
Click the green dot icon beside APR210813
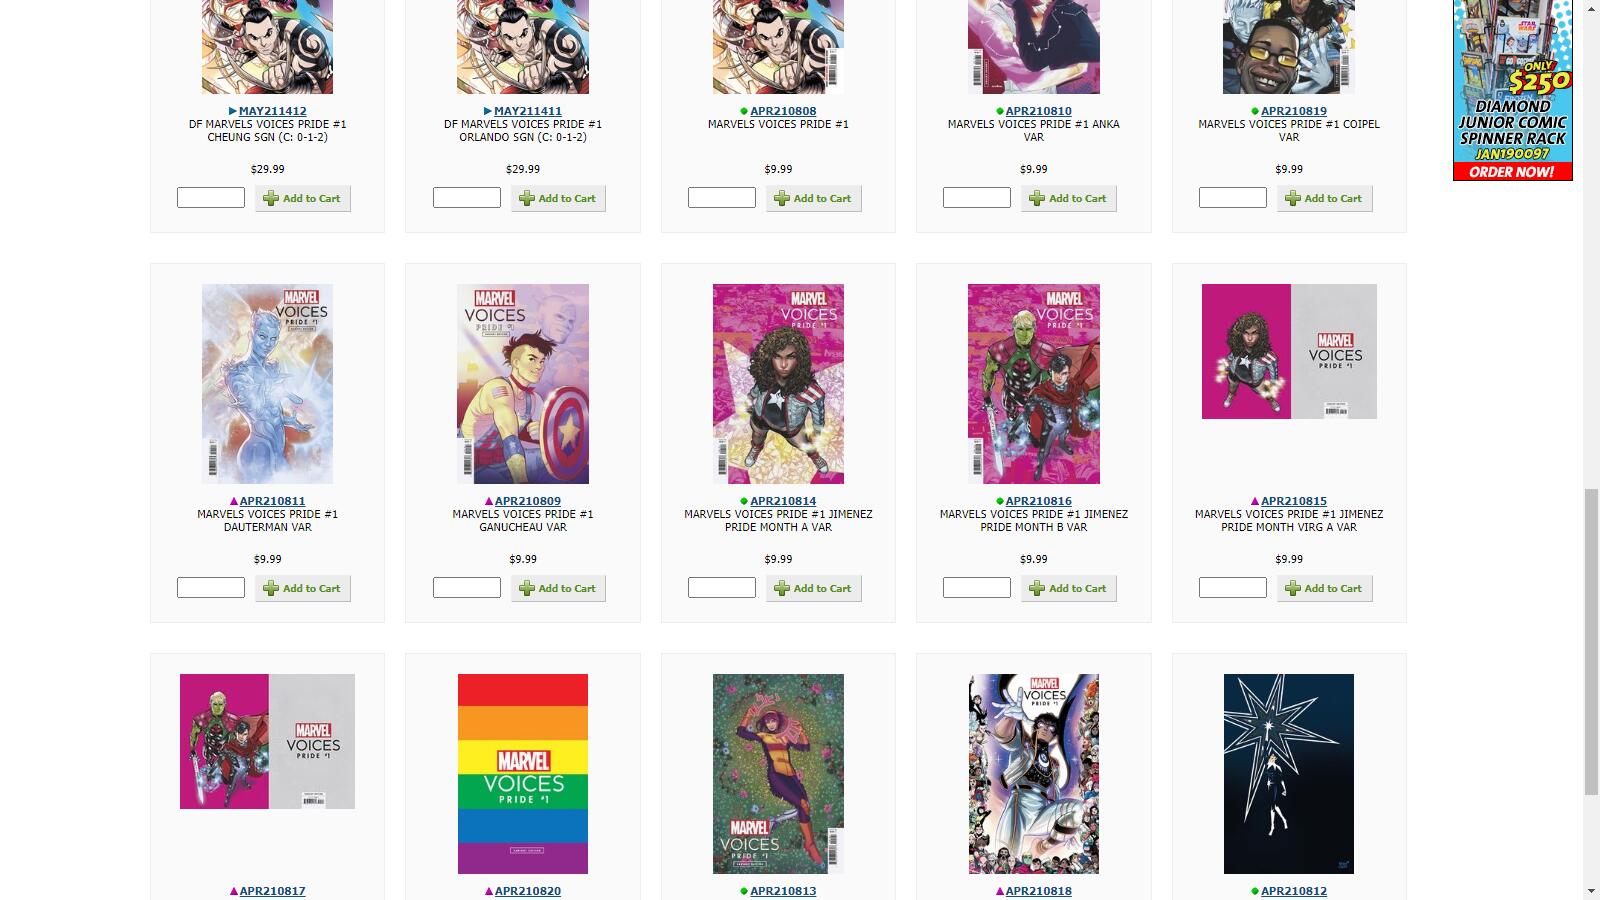(744, 891)
